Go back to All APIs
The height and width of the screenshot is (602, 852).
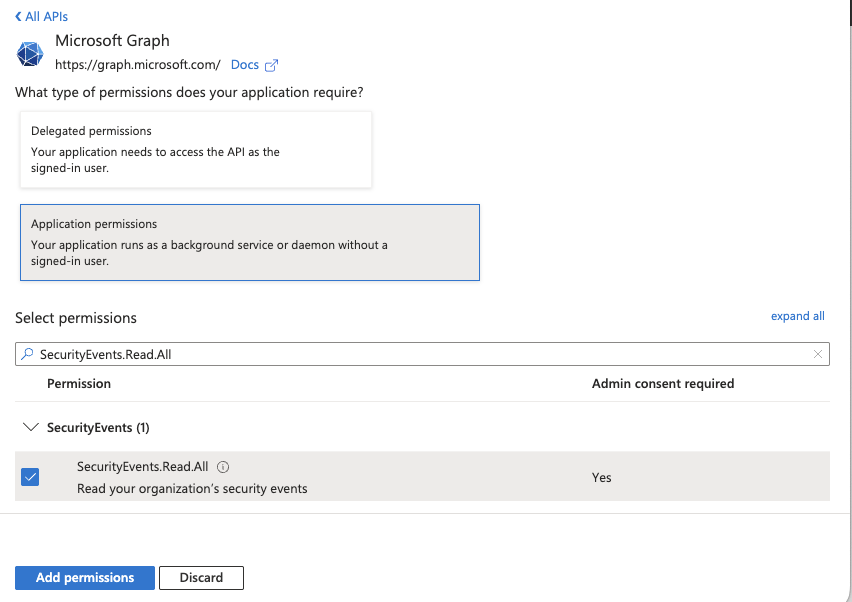coord(42,17)
